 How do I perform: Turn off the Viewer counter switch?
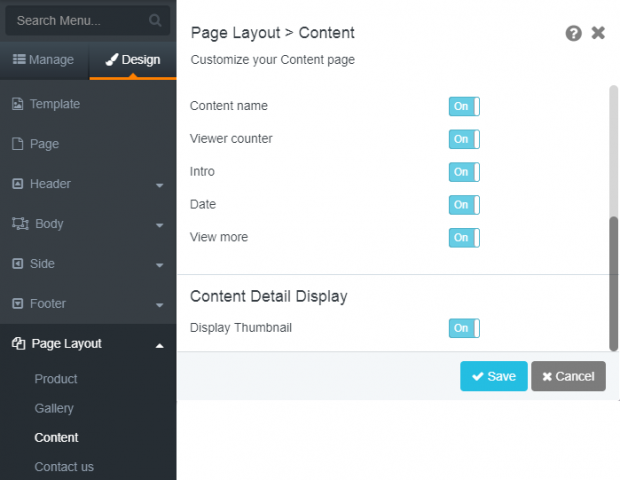click(x=464, y=139)
